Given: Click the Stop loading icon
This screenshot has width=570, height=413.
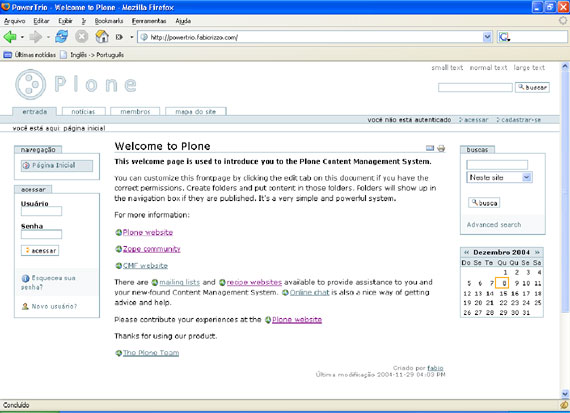Looking at the screenshot, I should 82,37.
